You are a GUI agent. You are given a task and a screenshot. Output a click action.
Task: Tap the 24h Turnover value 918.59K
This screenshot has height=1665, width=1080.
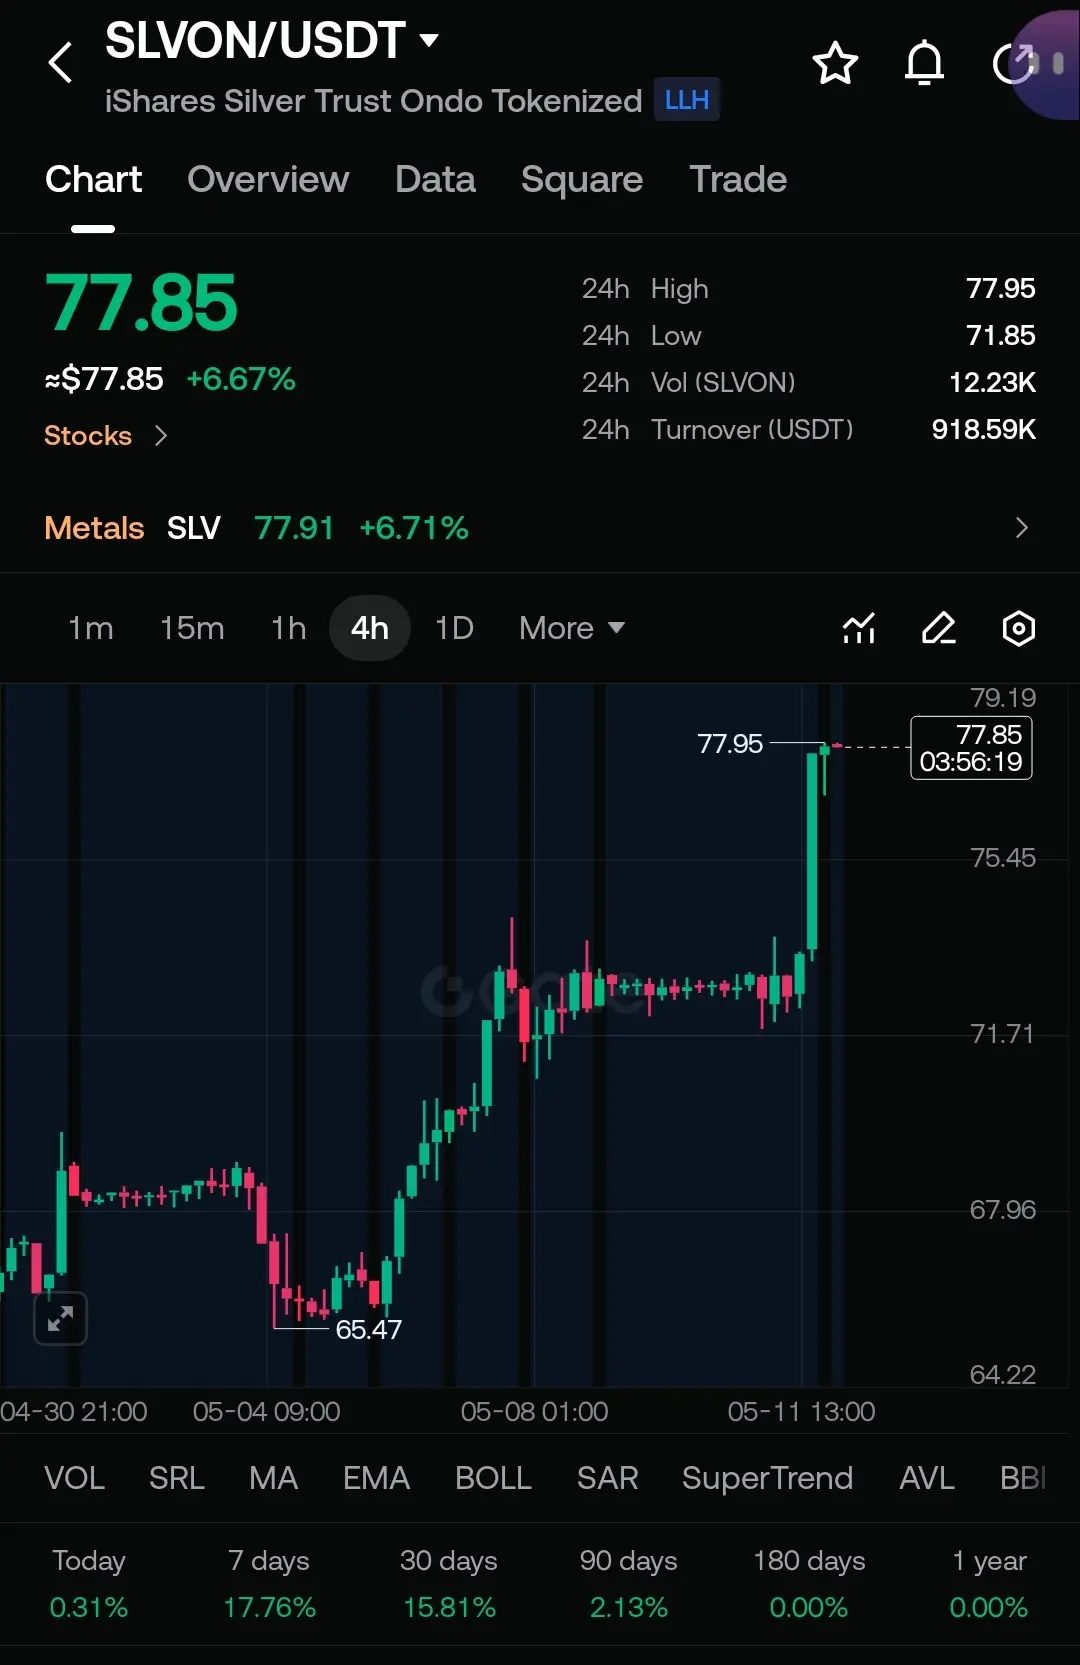pos(983,430)
